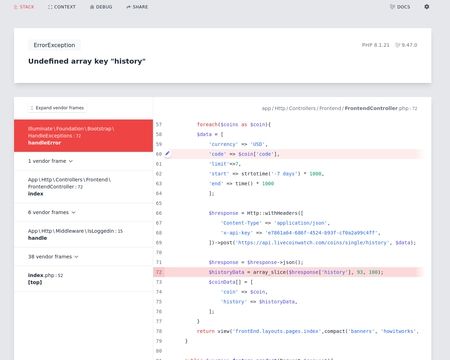Click the 'currency' => 'USD' line

point(238,144)
